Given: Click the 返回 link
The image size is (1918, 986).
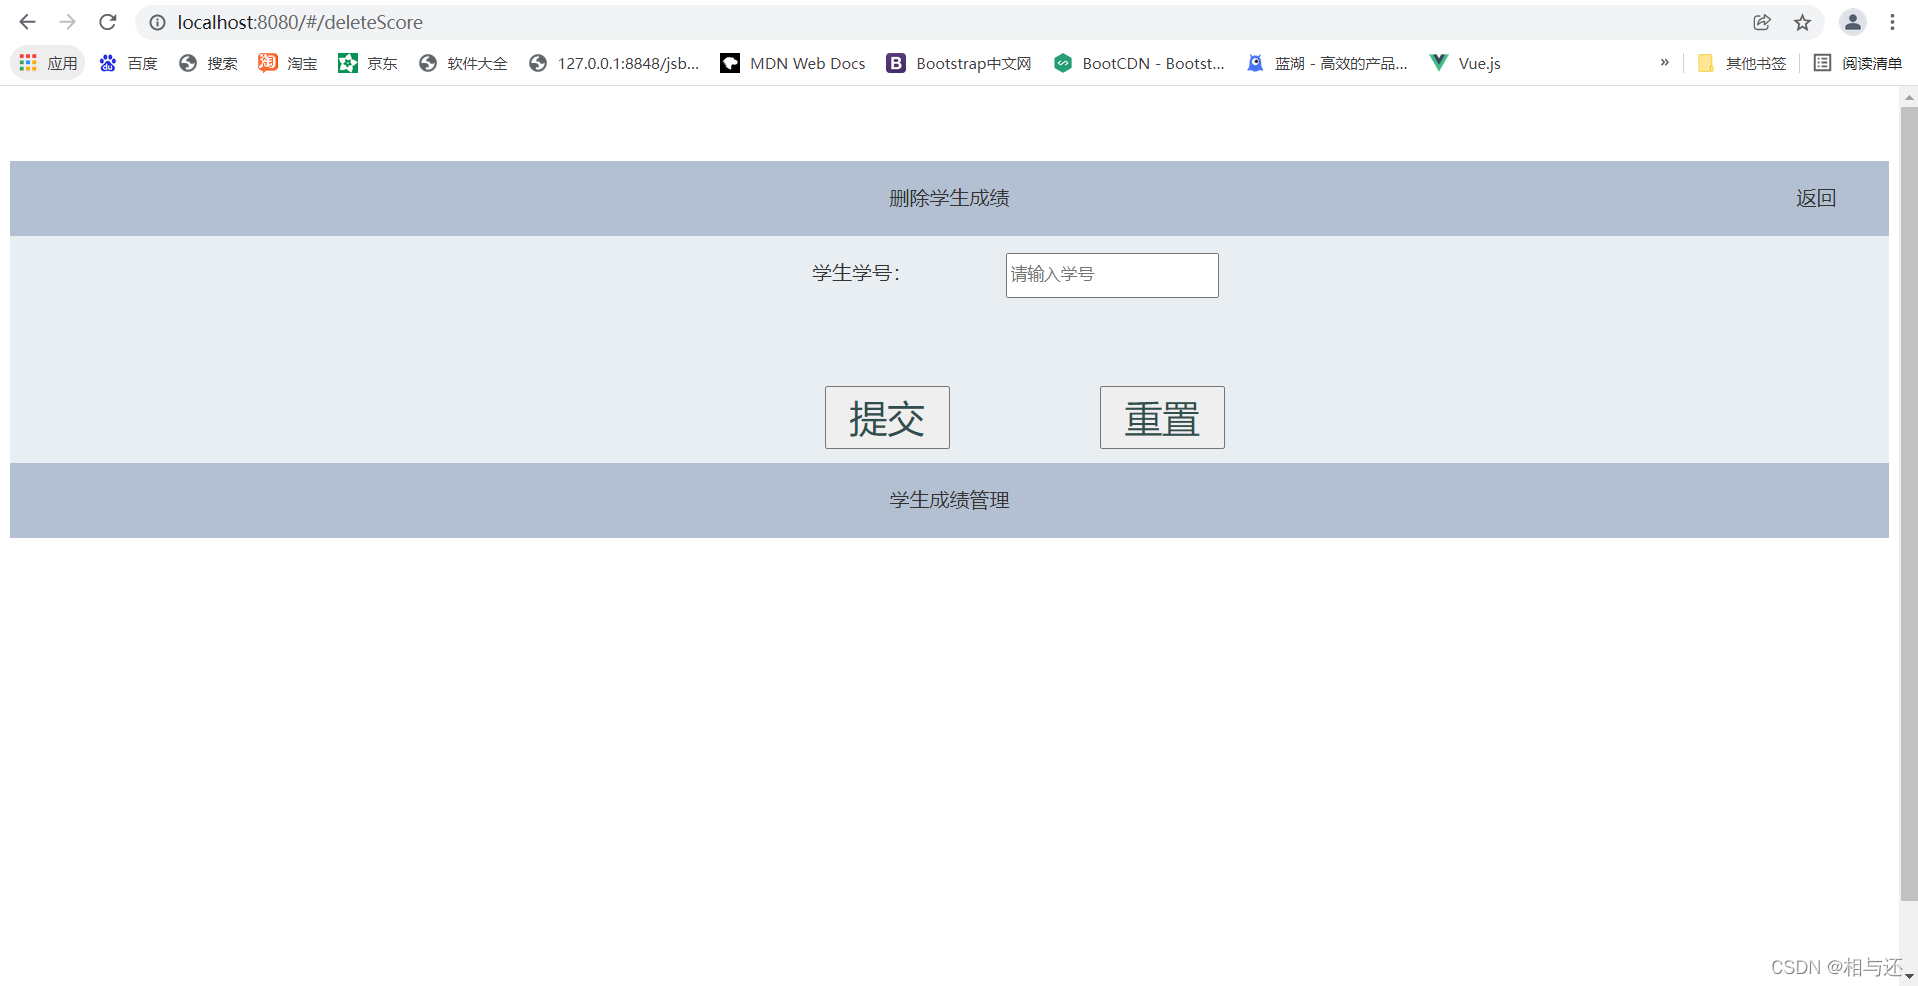Looking at the screenshot, I should pyautogui.click(x=1815, y=198).
